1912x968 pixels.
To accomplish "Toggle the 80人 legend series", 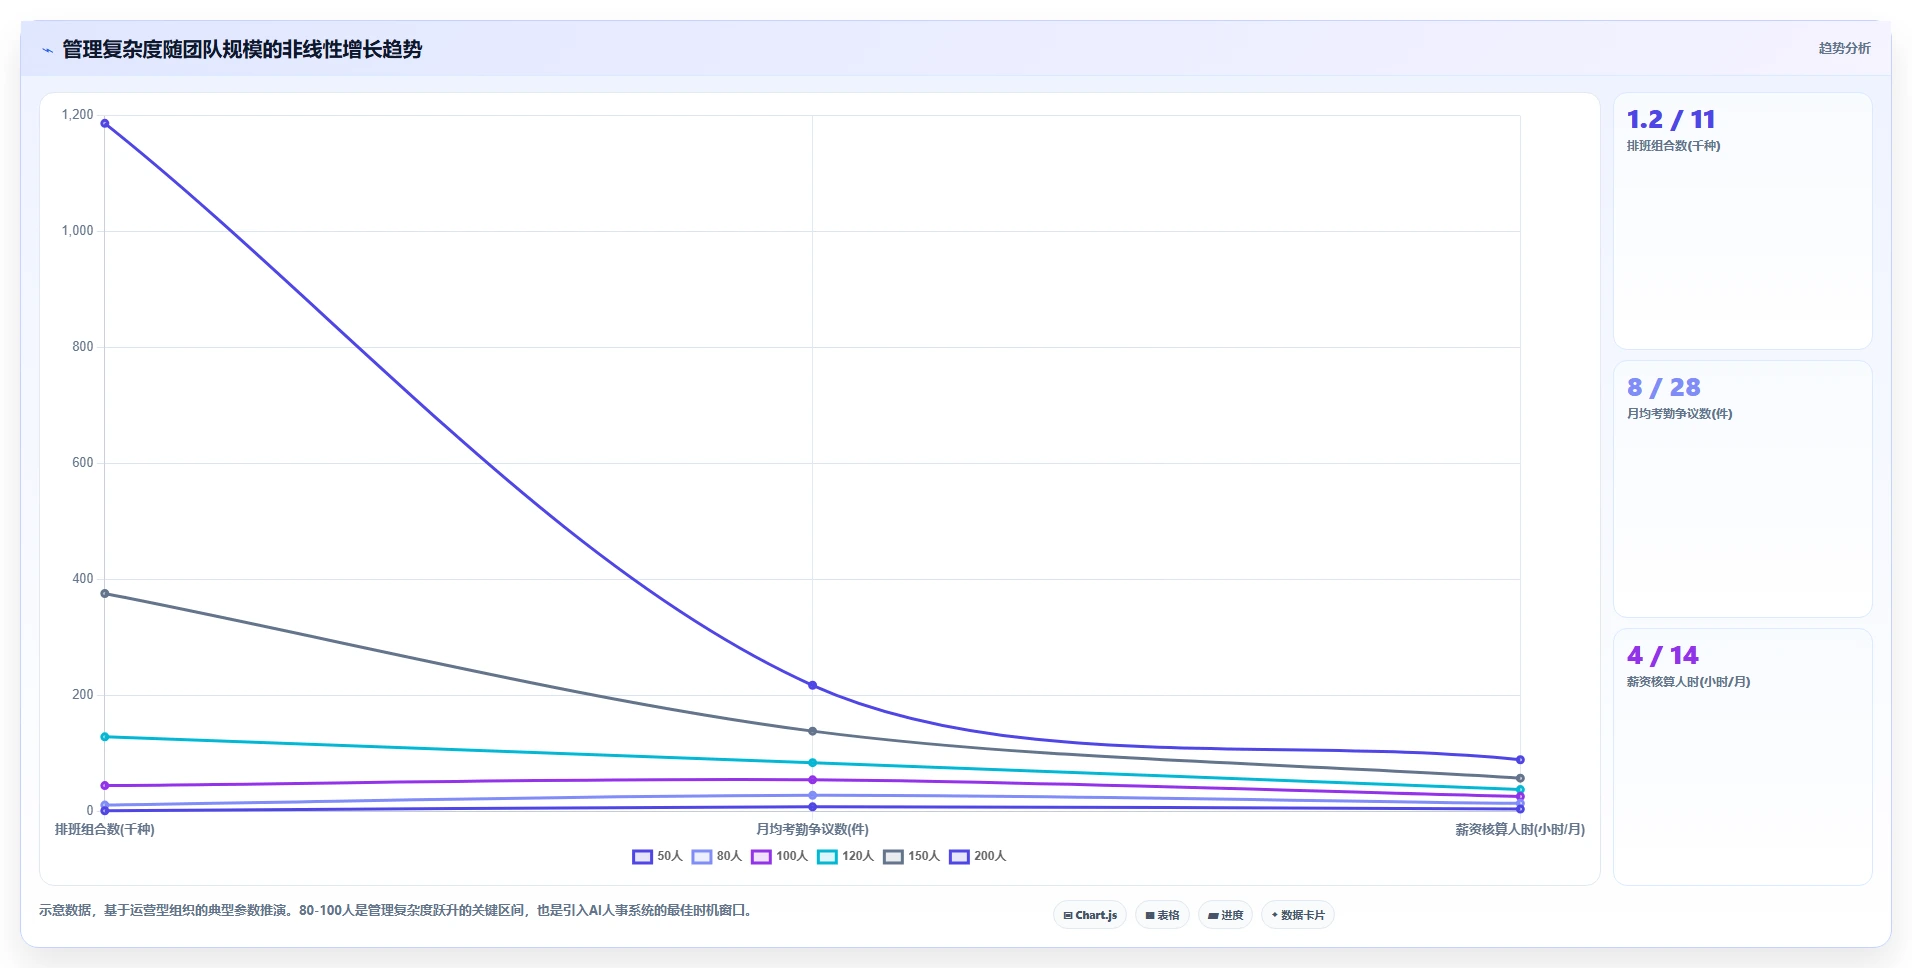I will click(717, 856).
